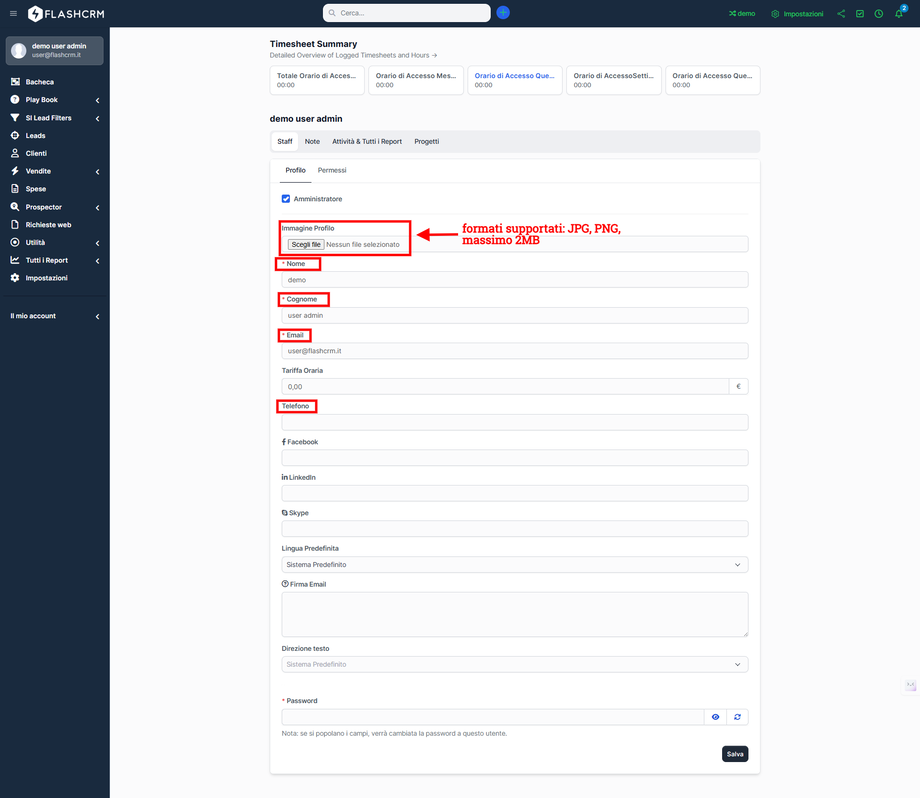
Task: Click the Skype input field
Action: 515,529
